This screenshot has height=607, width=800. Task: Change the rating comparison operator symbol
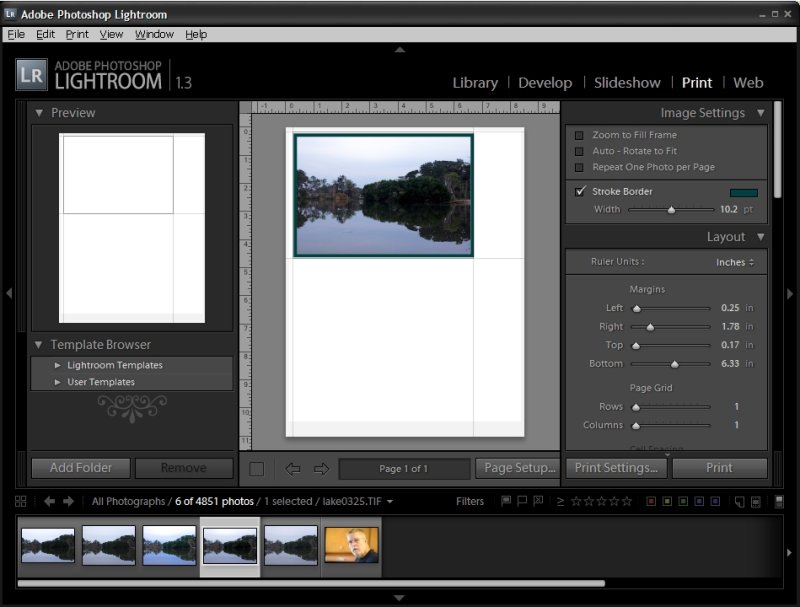[560, 501]
